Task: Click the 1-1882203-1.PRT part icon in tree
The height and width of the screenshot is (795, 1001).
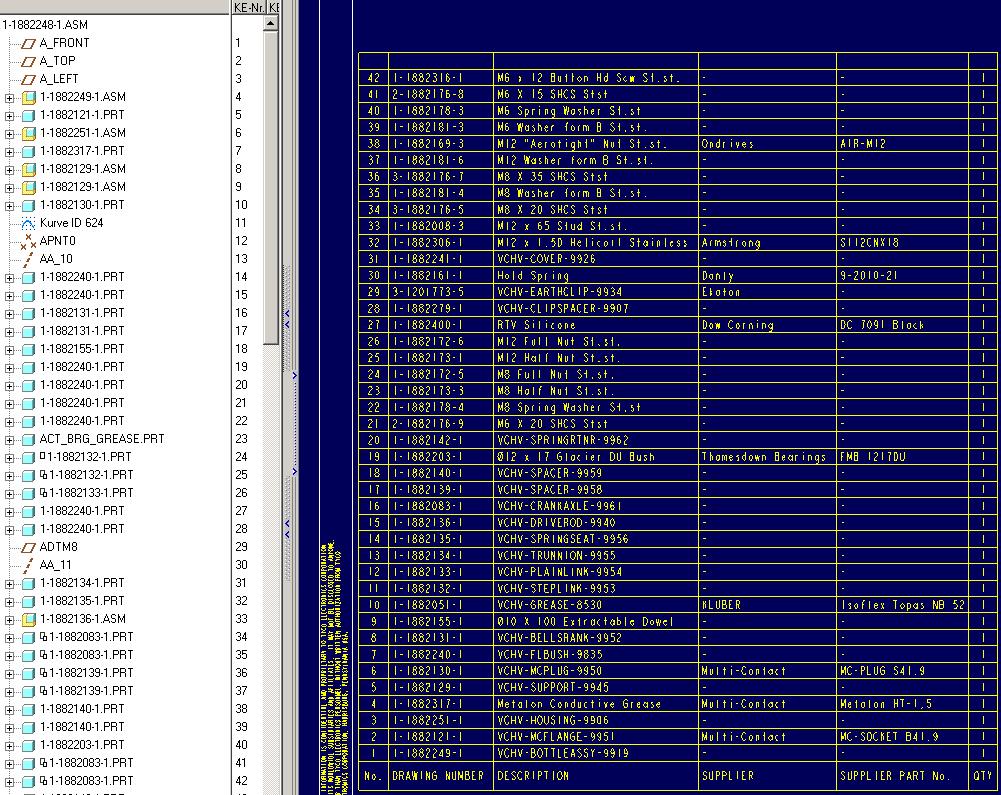Action: 29,745
